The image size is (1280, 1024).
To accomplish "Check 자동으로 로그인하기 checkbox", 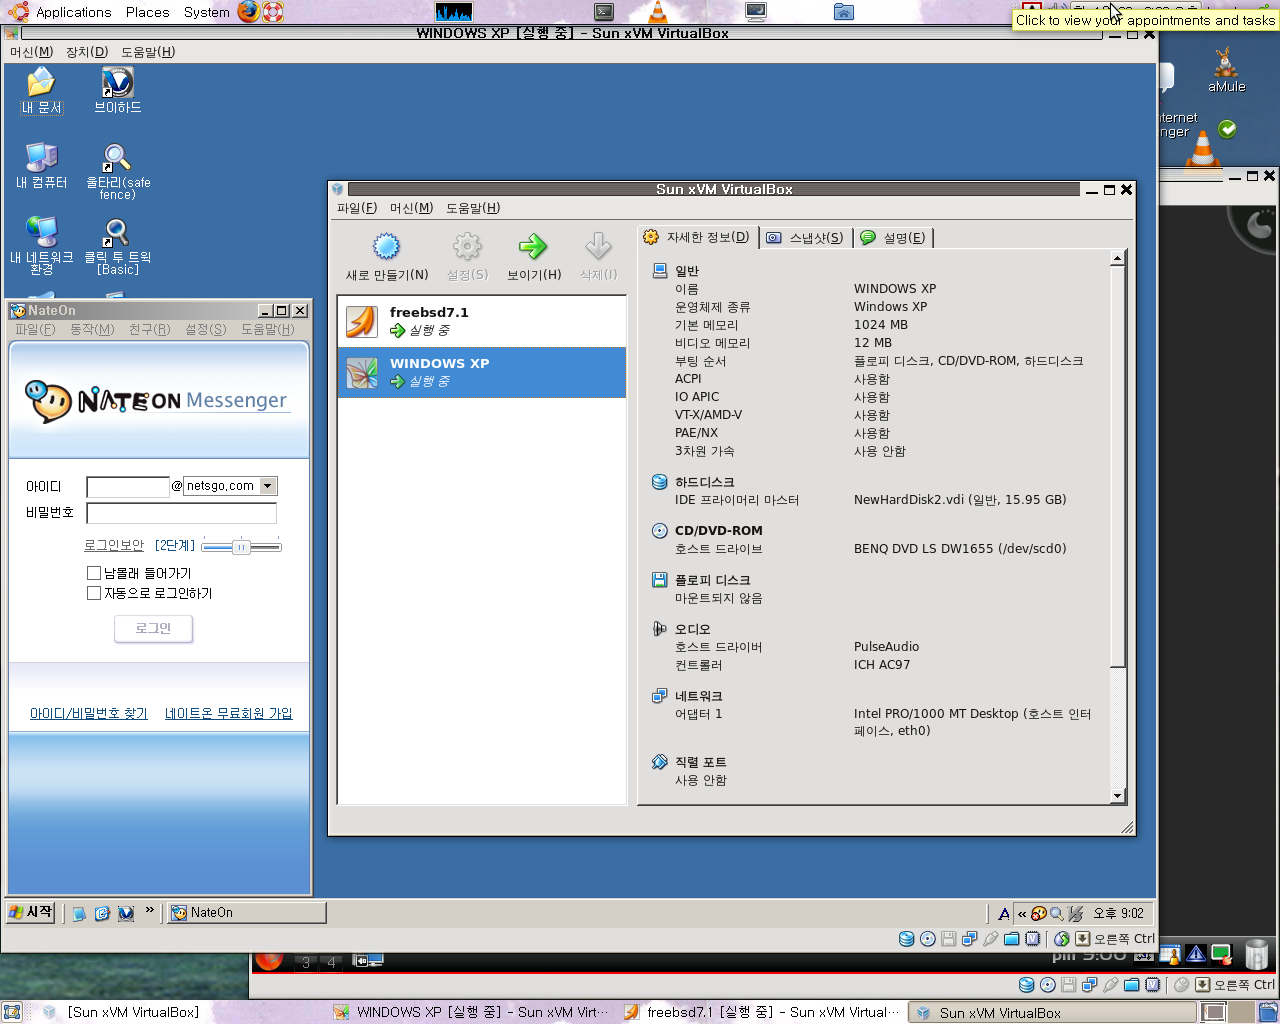I will click(94, 593).
